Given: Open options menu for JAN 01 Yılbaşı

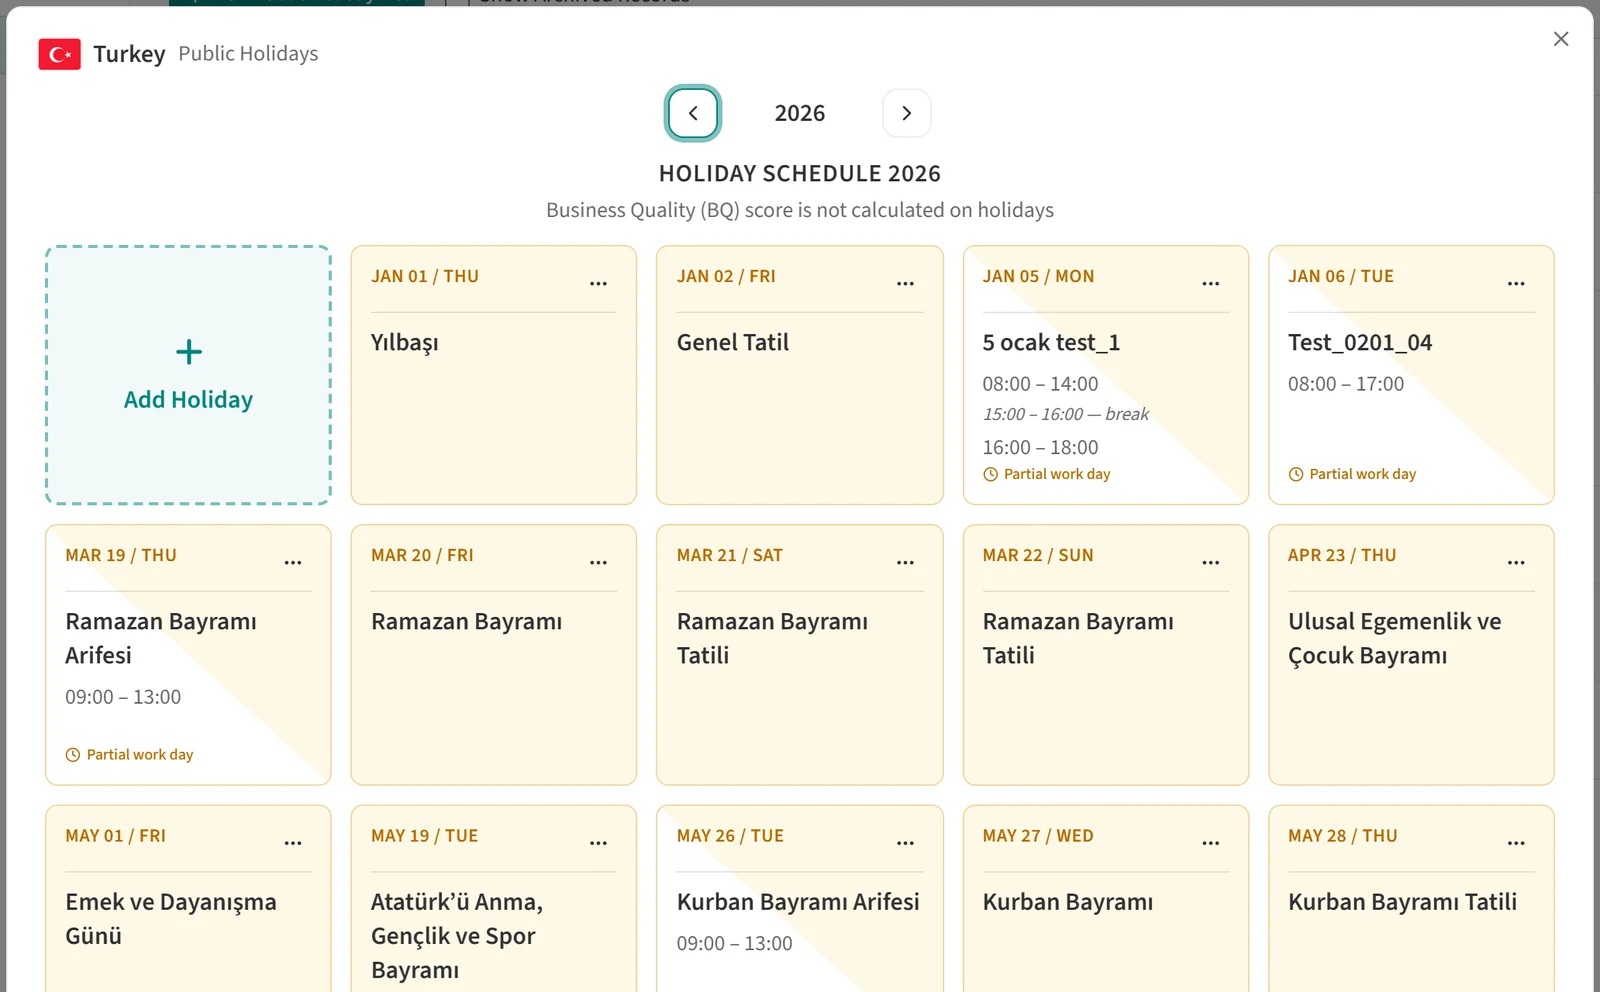Looking at the screenshot, I should pos(598,284).
